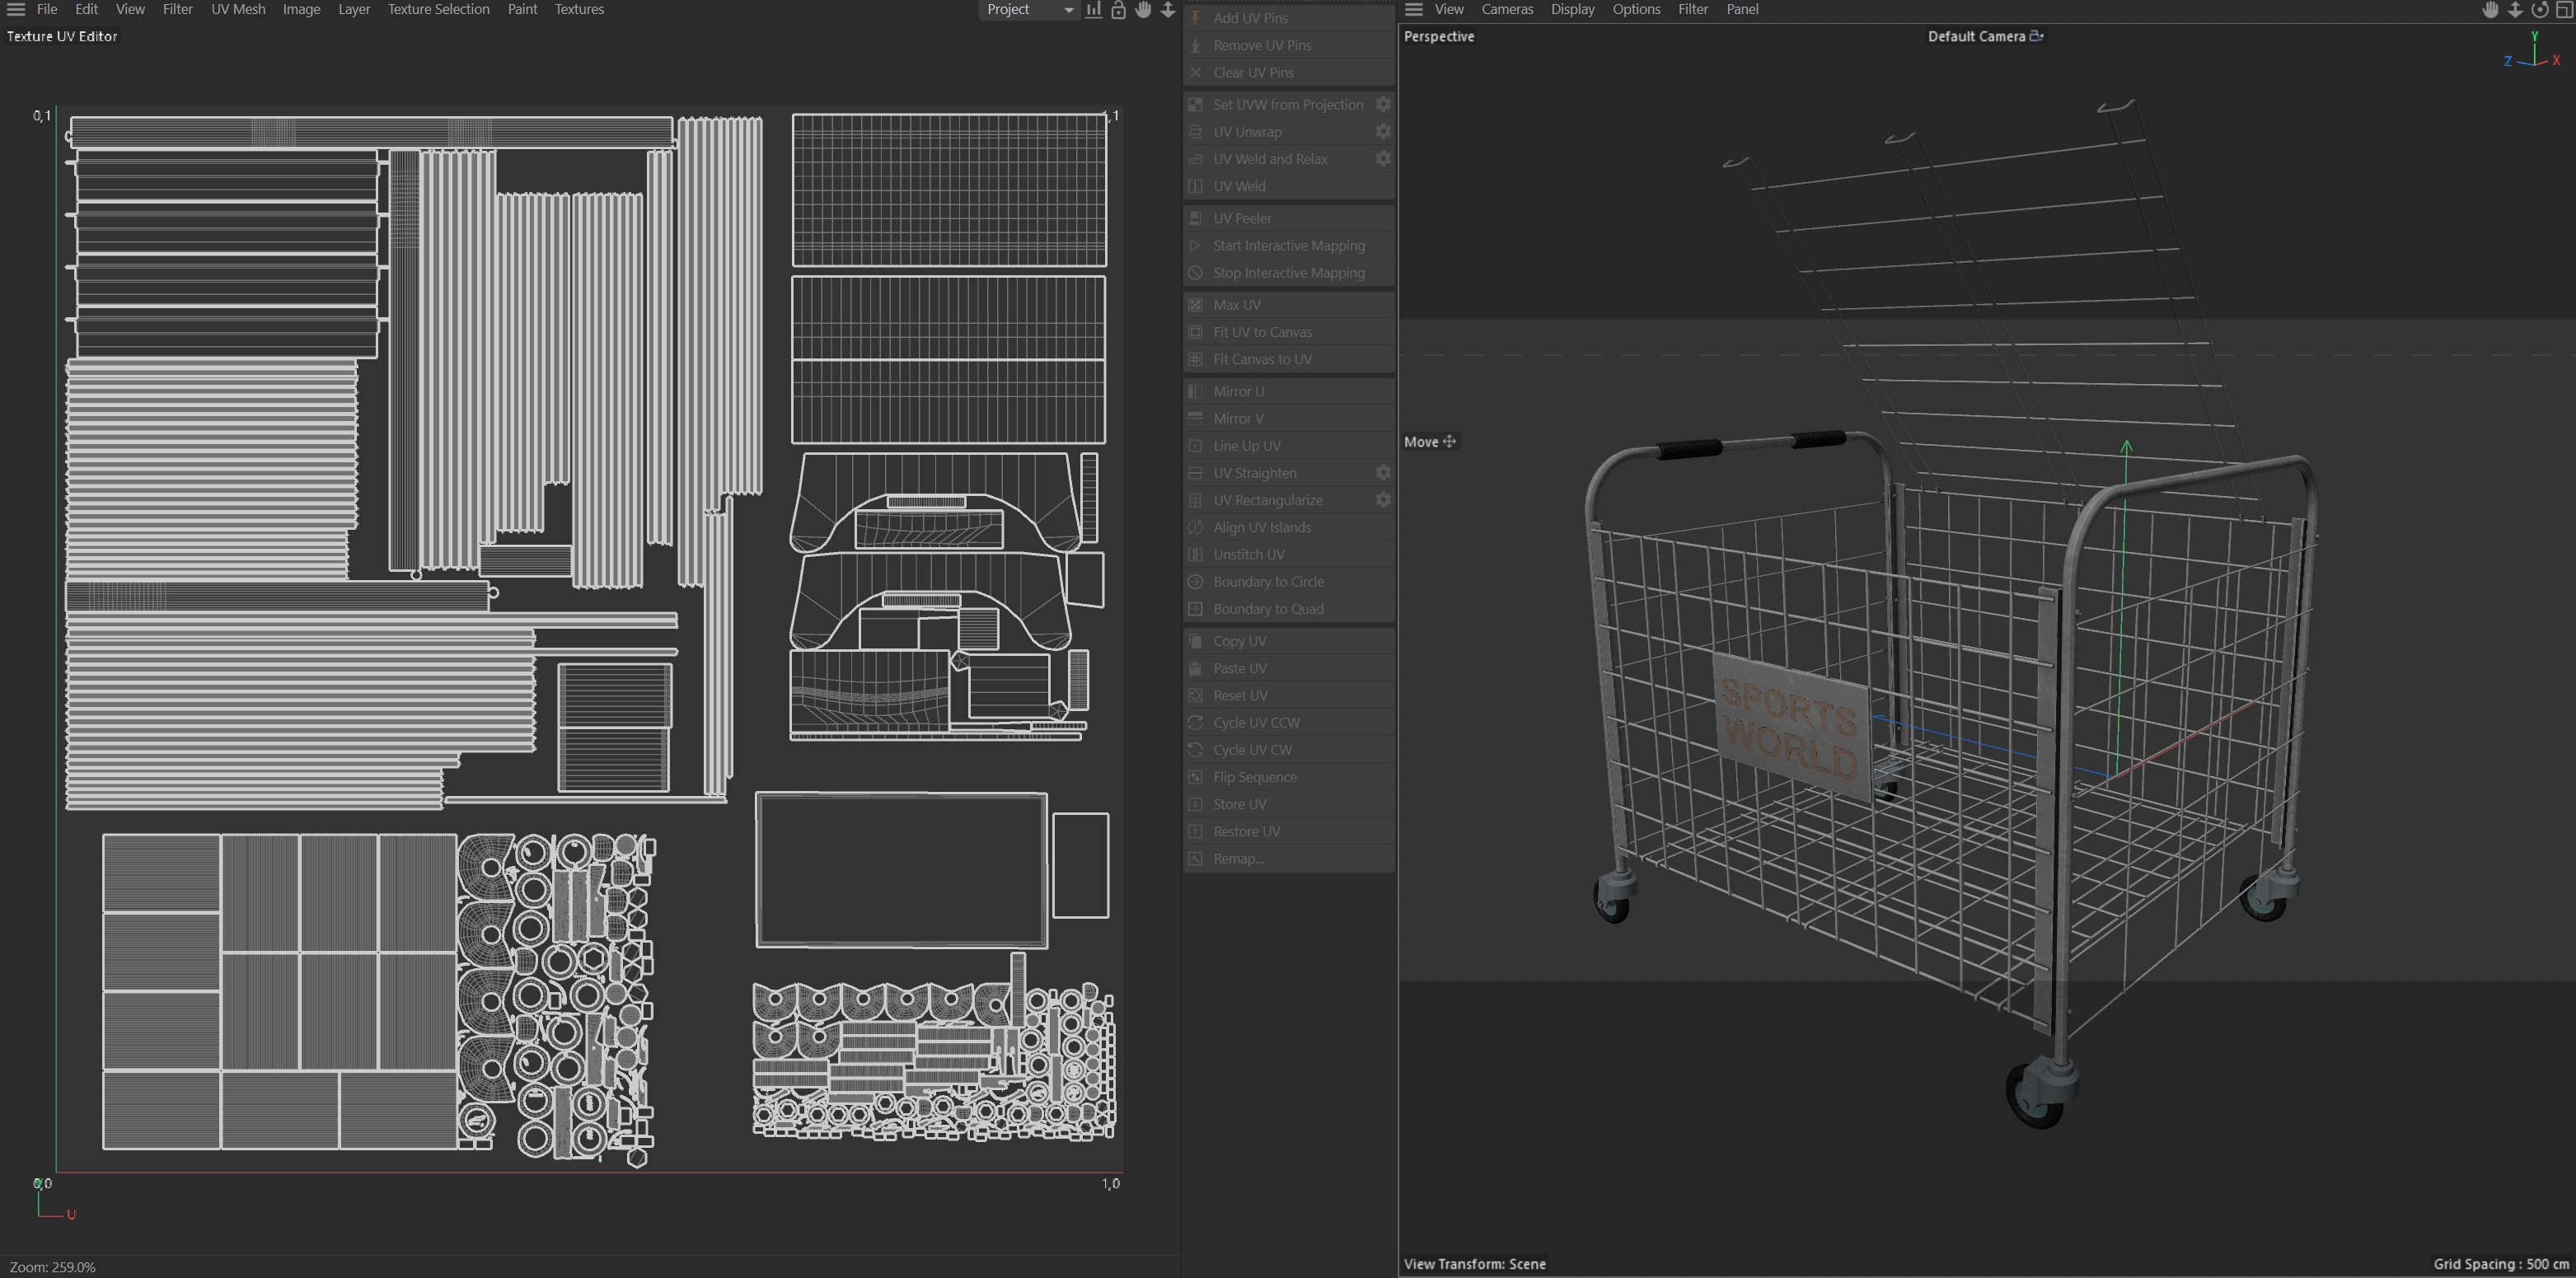Click the viewport pan hand icon

pos(2490,10)
